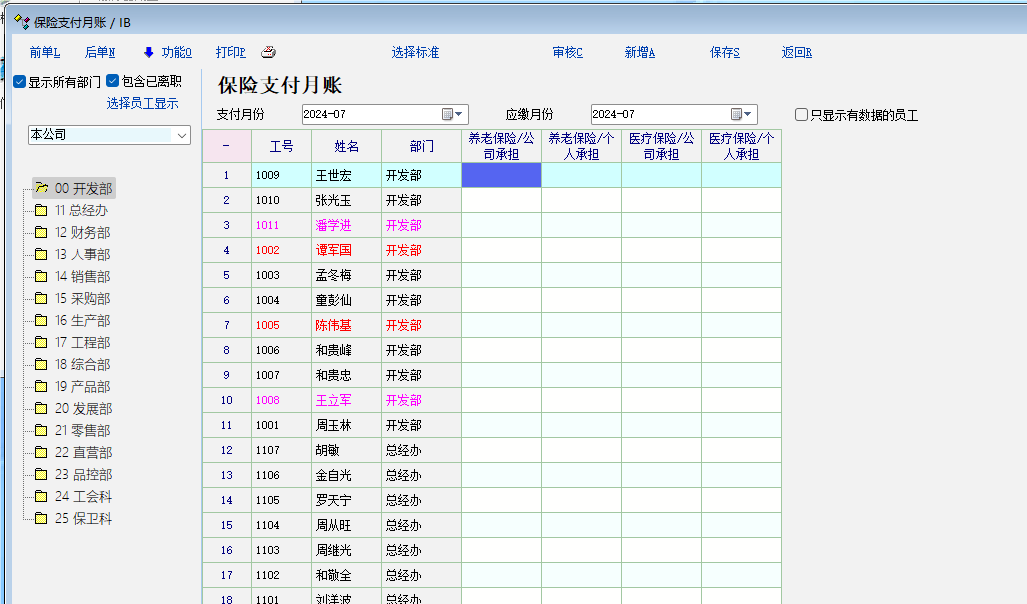Click the folder icon beside 25 保卫科
1027x604 pixels.
[x=41, y=518]
